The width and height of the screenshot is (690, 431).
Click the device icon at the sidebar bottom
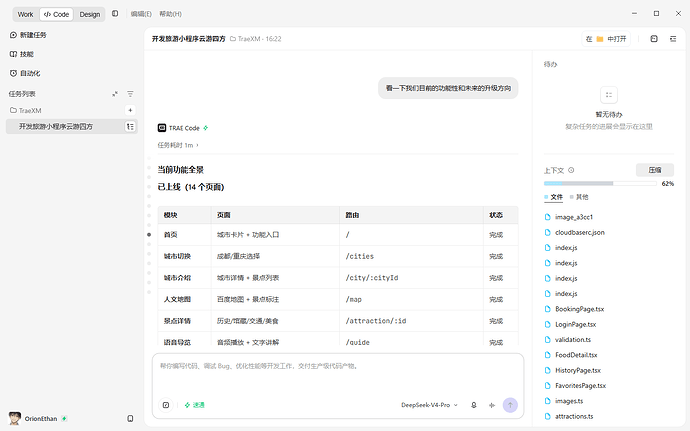point(130,418)
